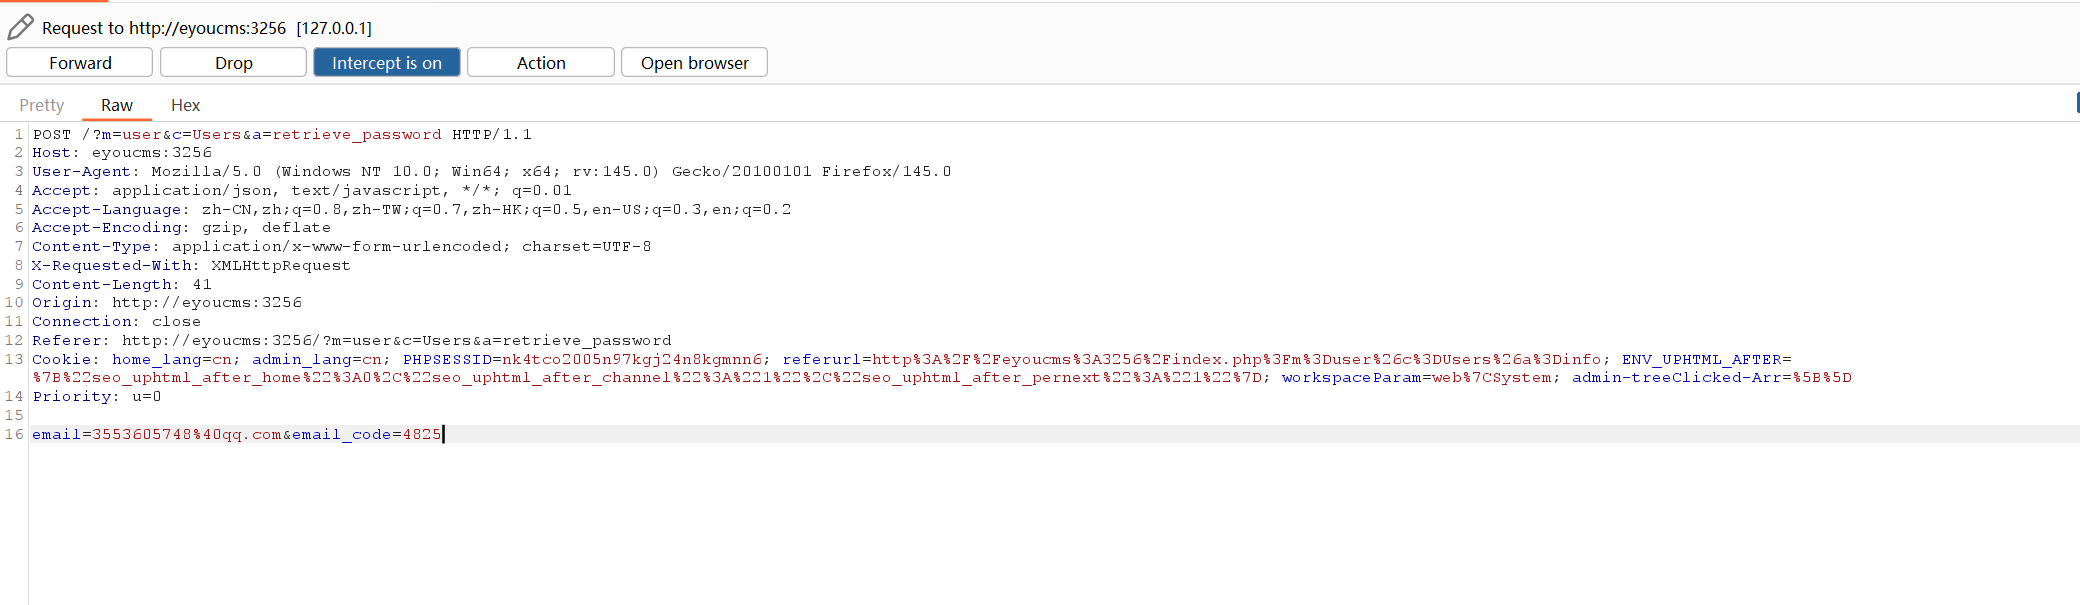The height and width of the screenshot is (605, 2080).
Task: Click the Host header line eyoucms:3256
Action: (122, 153)
